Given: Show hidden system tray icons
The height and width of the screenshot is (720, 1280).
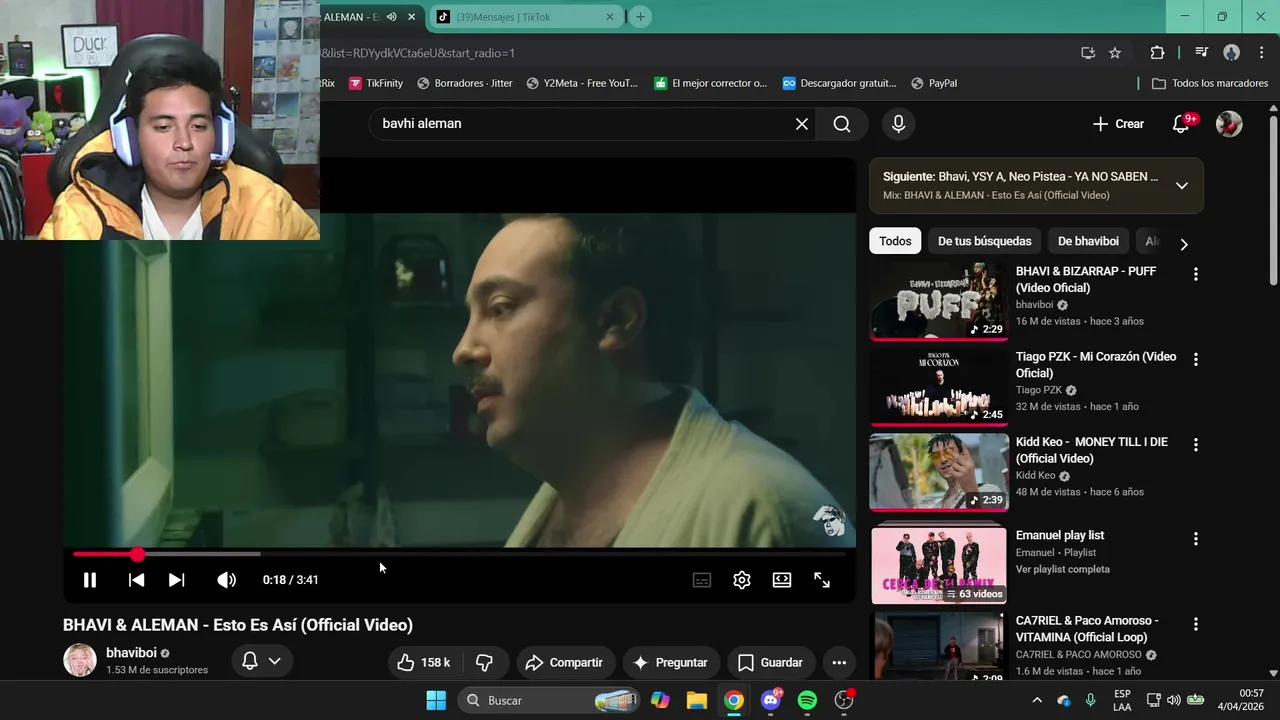Looking at the screenshot, I should [x=1037, y=700].
